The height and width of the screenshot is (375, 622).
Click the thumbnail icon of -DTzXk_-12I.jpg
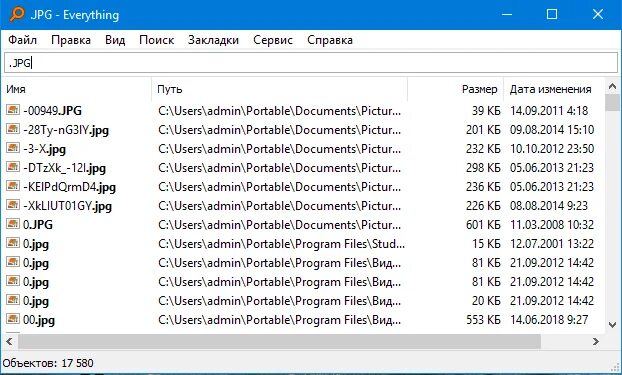click(13, 167)
